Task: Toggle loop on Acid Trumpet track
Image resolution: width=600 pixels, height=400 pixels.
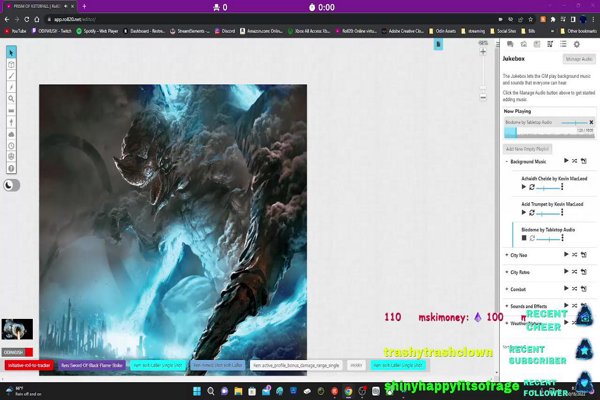Action: (x=532, y=212)
